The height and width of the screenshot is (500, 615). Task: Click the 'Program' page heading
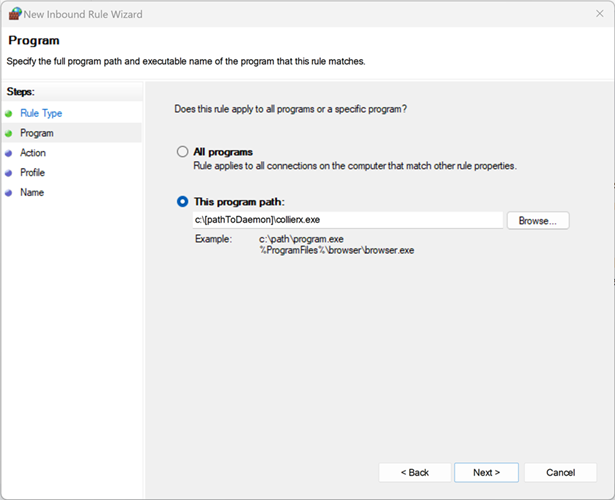point(34,40)
